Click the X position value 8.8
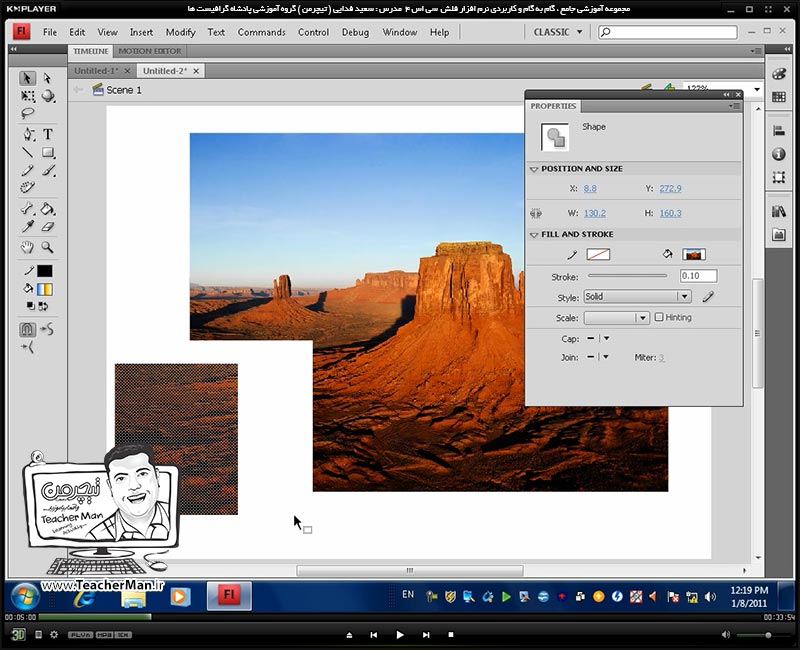Screen dimensions: 800x650 click(x=590, y=188)
